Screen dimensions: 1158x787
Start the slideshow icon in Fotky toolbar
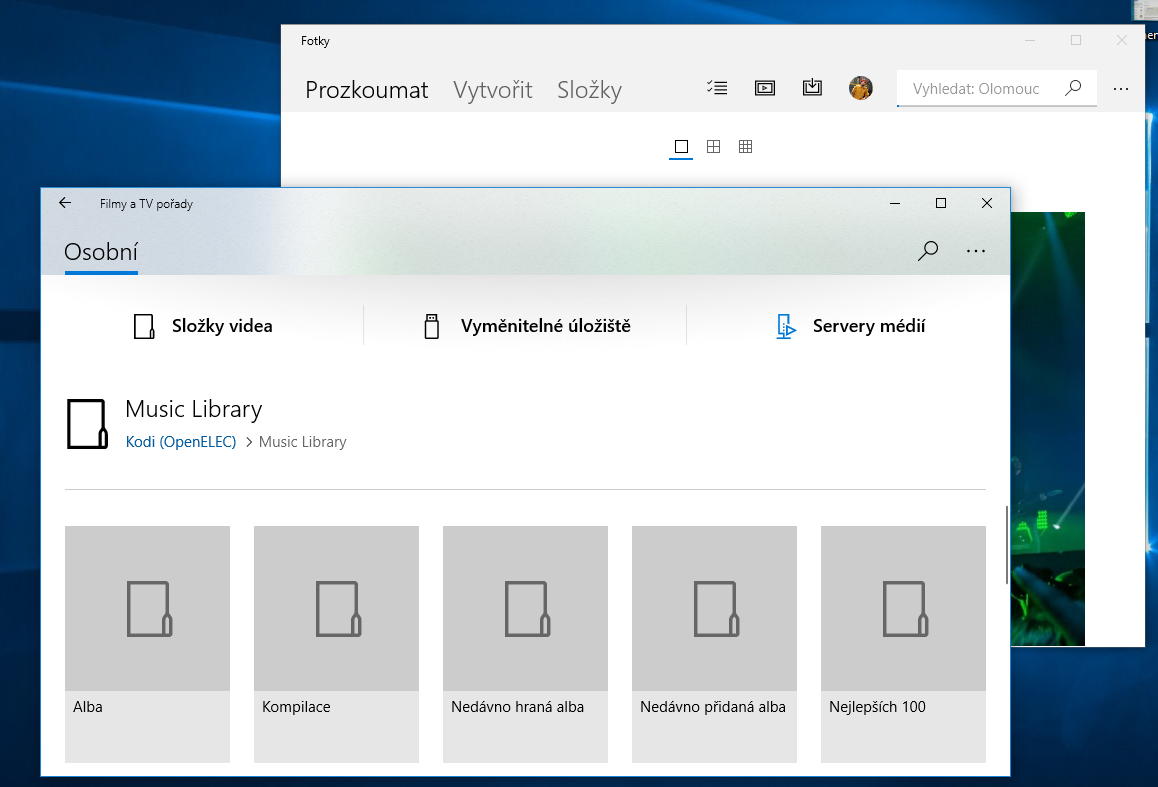click(765, 88)
